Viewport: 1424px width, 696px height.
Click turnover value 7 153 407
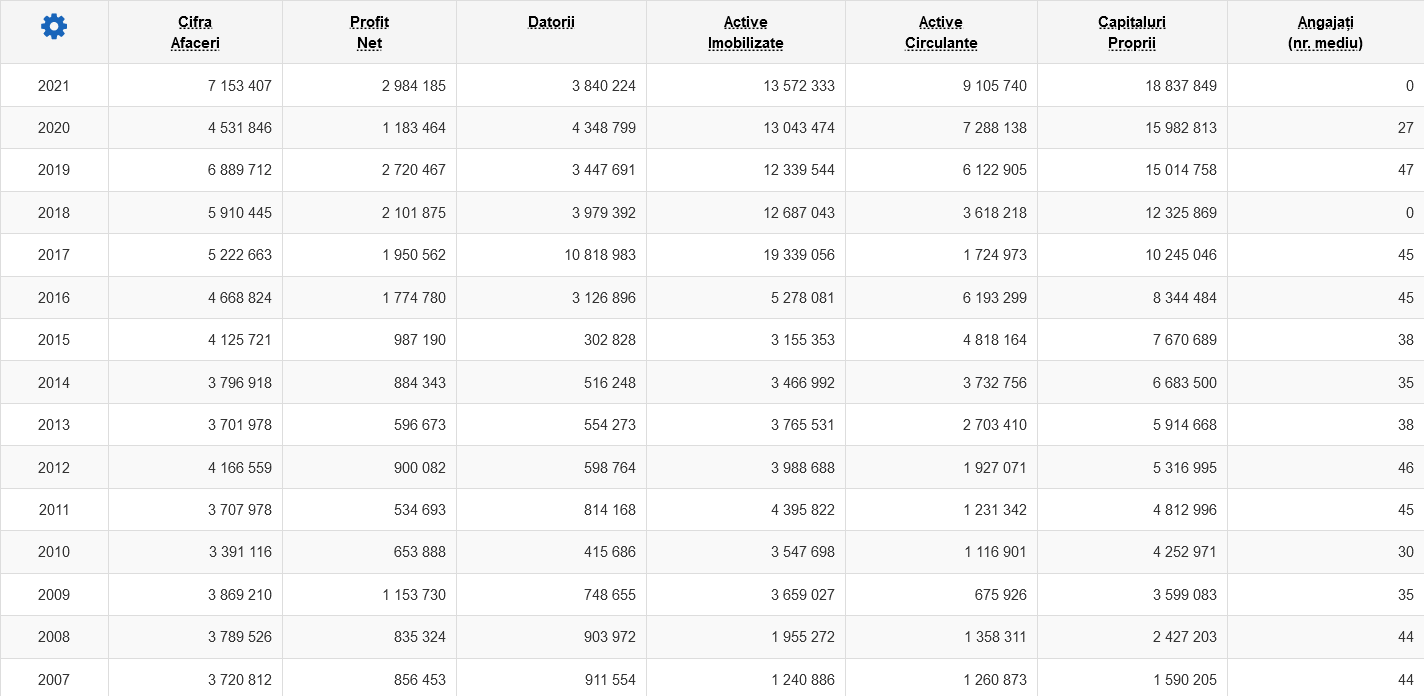[240, 86]
